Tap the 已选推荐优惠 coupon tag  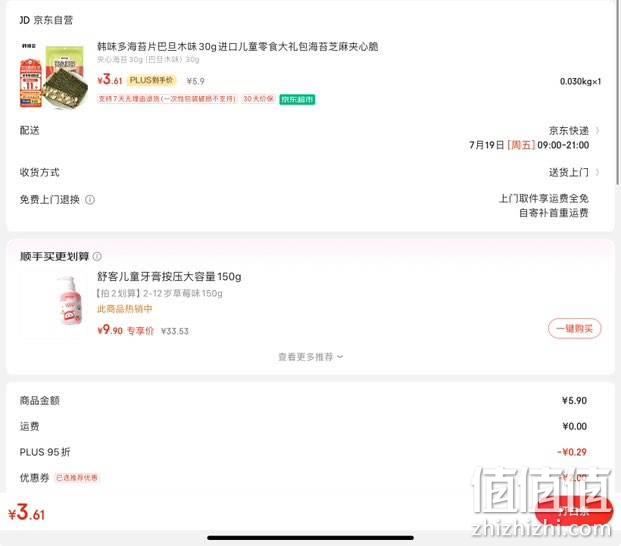77,478
